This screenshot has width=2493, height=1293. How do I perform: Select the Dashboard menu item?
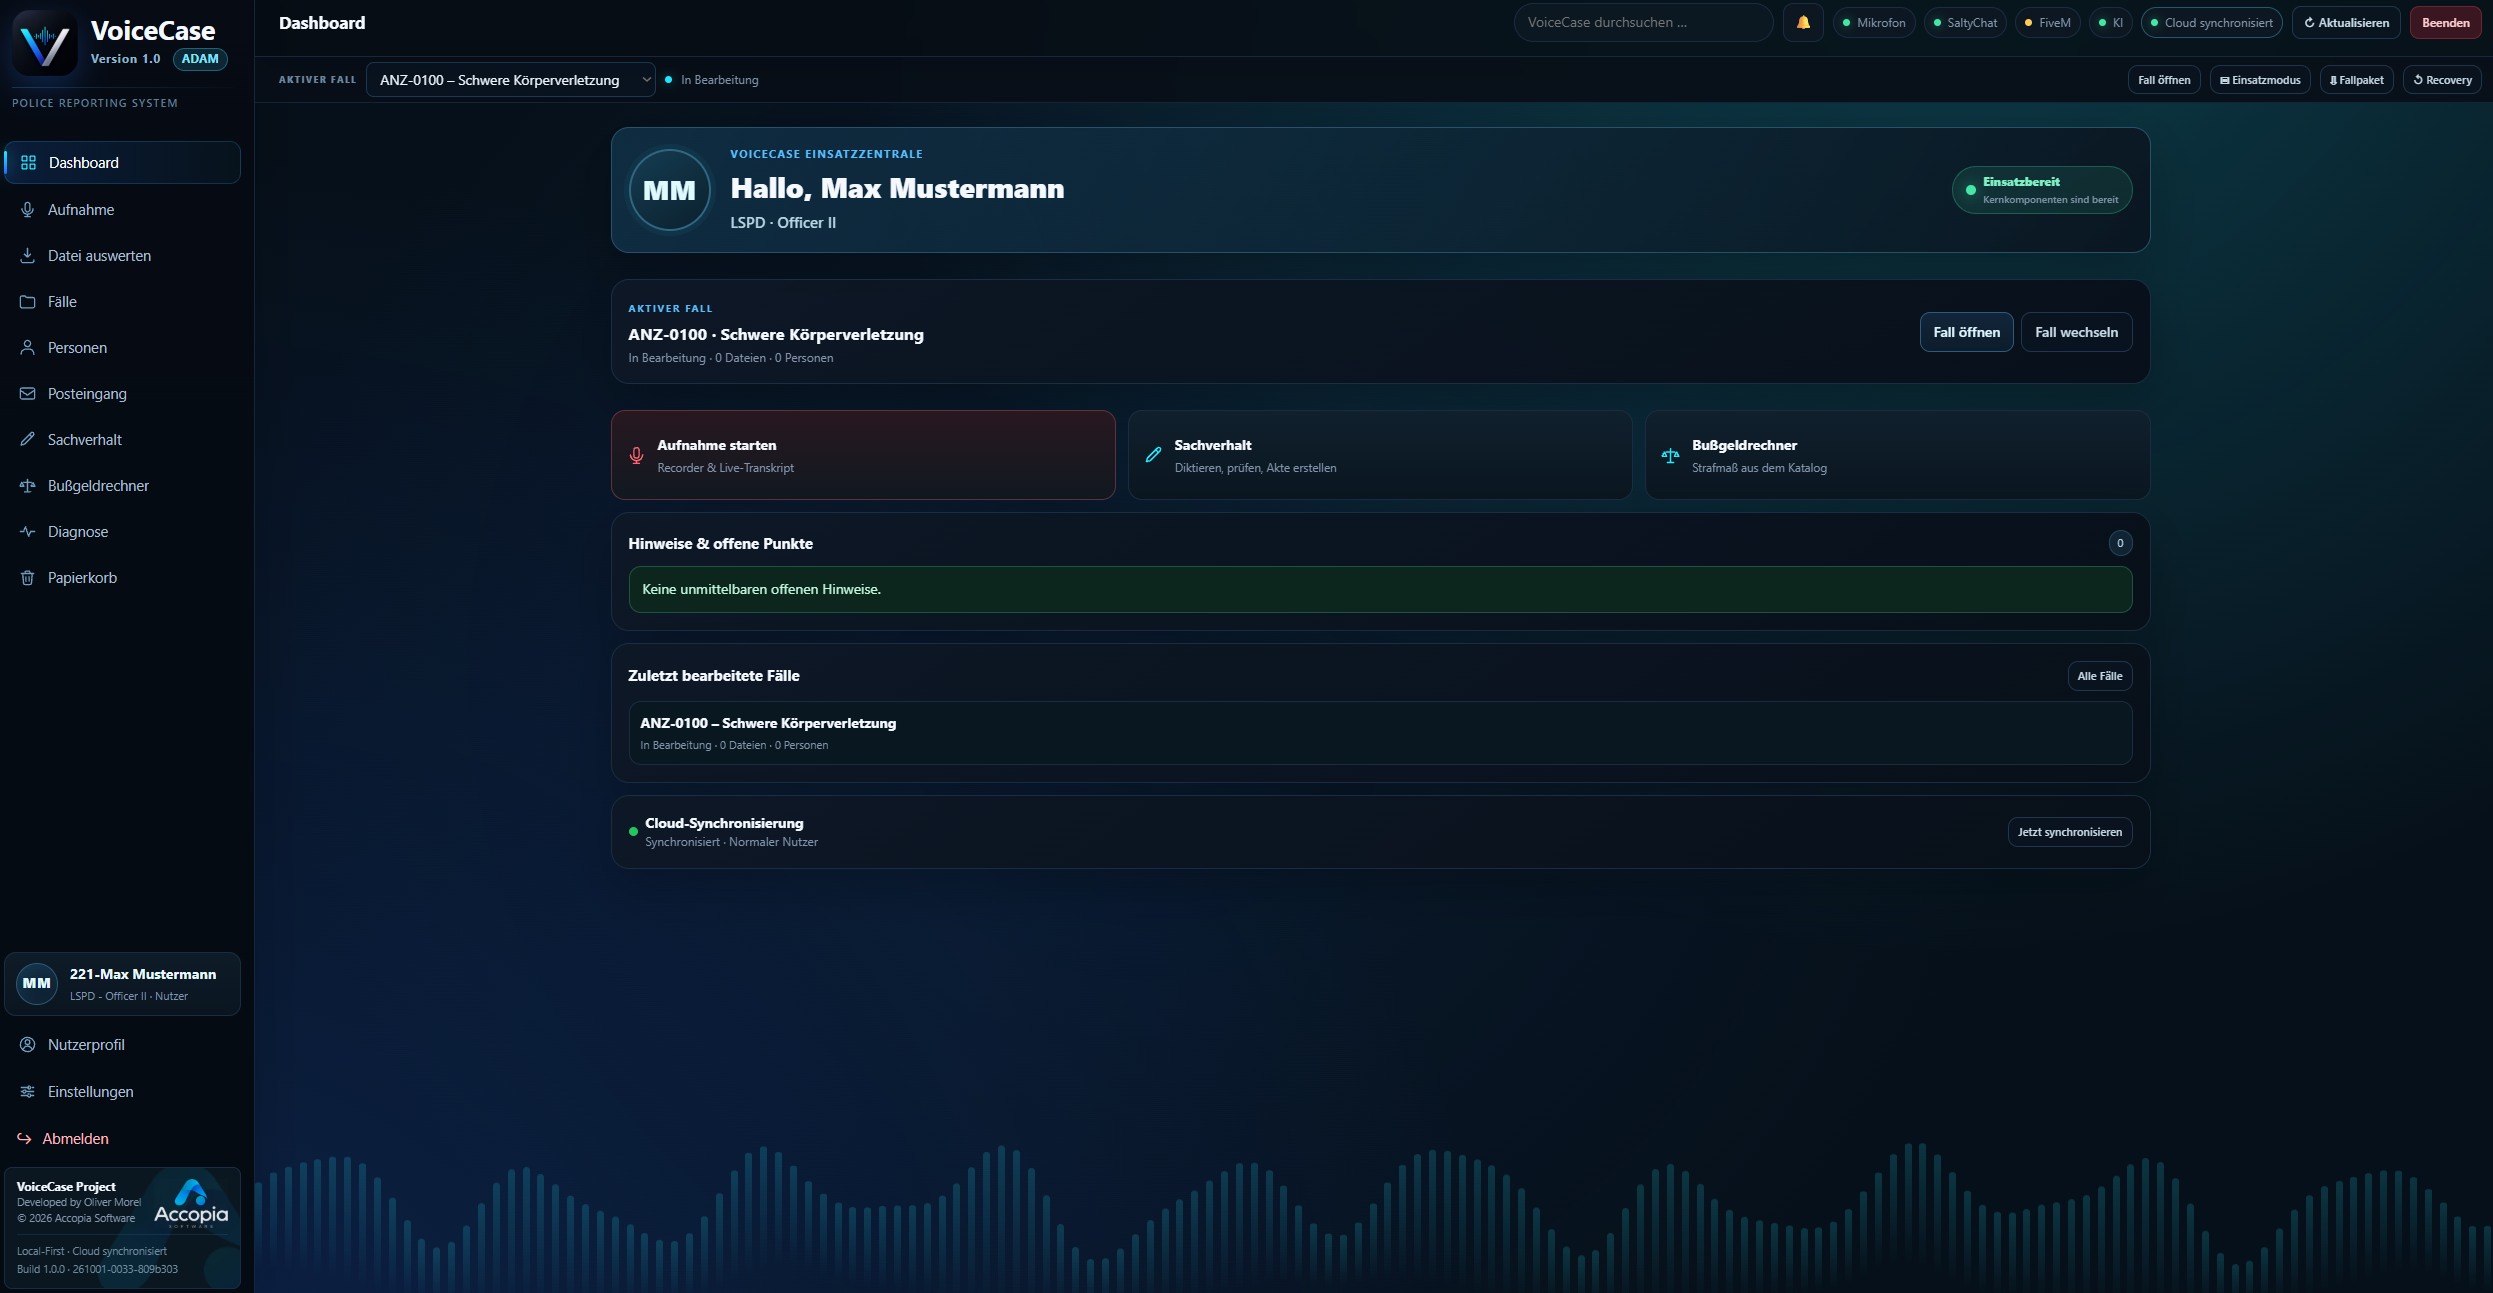click(123, 163)
